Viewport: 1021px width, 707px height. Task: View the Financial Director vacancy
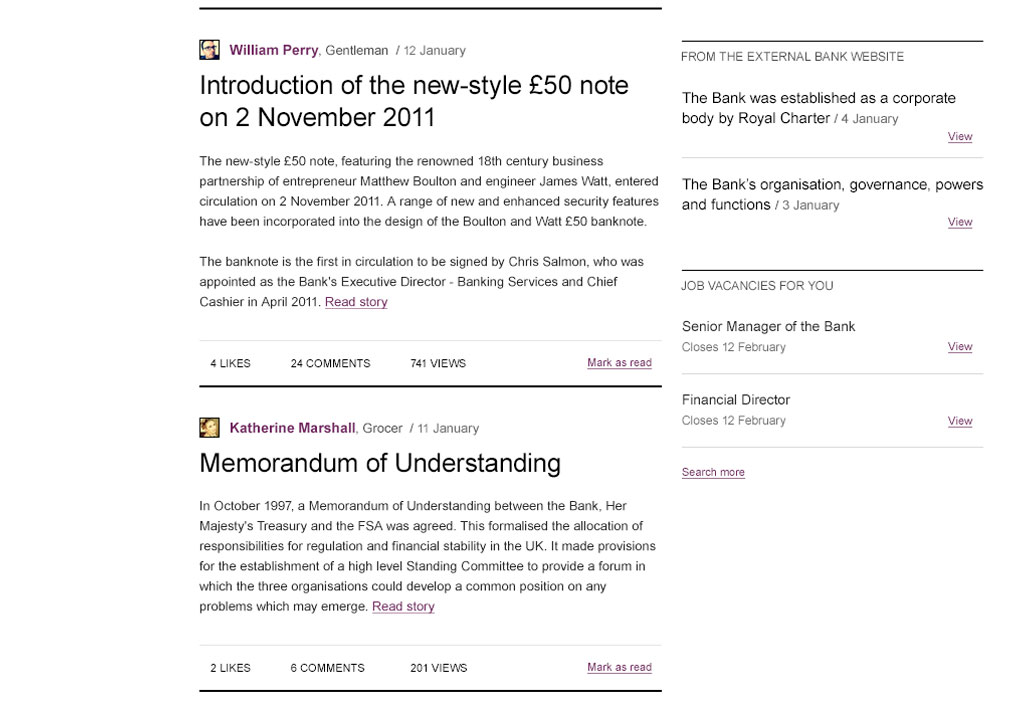(x=960, y=421)
